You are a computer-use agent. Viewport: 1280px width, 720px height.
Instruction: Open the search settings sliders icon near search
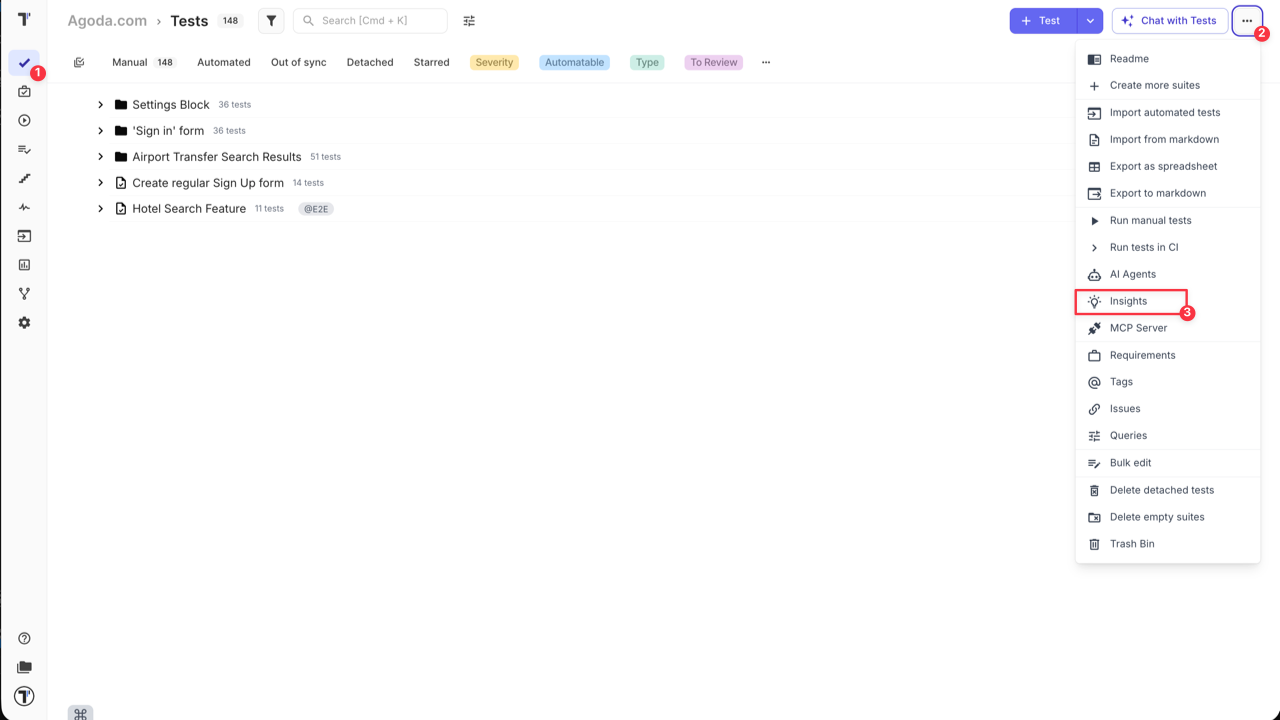coord(468,20)
